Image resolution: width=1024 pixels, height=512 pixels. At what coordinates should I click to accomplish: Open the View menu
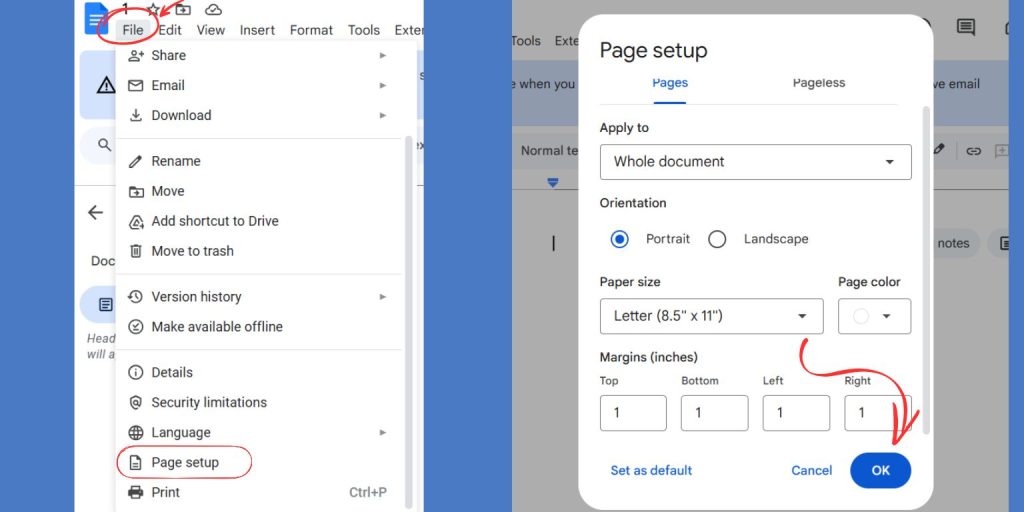pyautogui.click(x=211, y=30)
